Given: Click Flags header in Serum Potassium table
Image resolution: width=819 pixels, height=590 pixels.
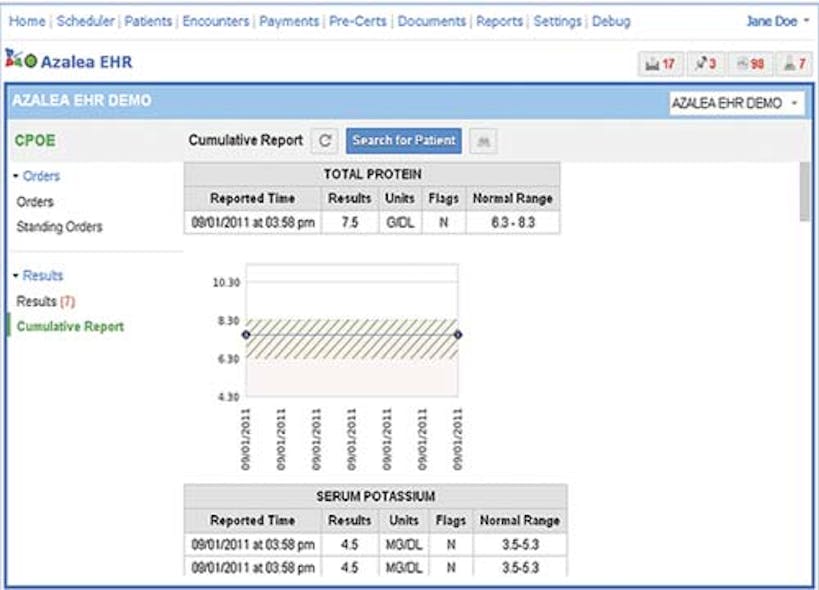Looking at the screenshot, I should coord(451,520).
